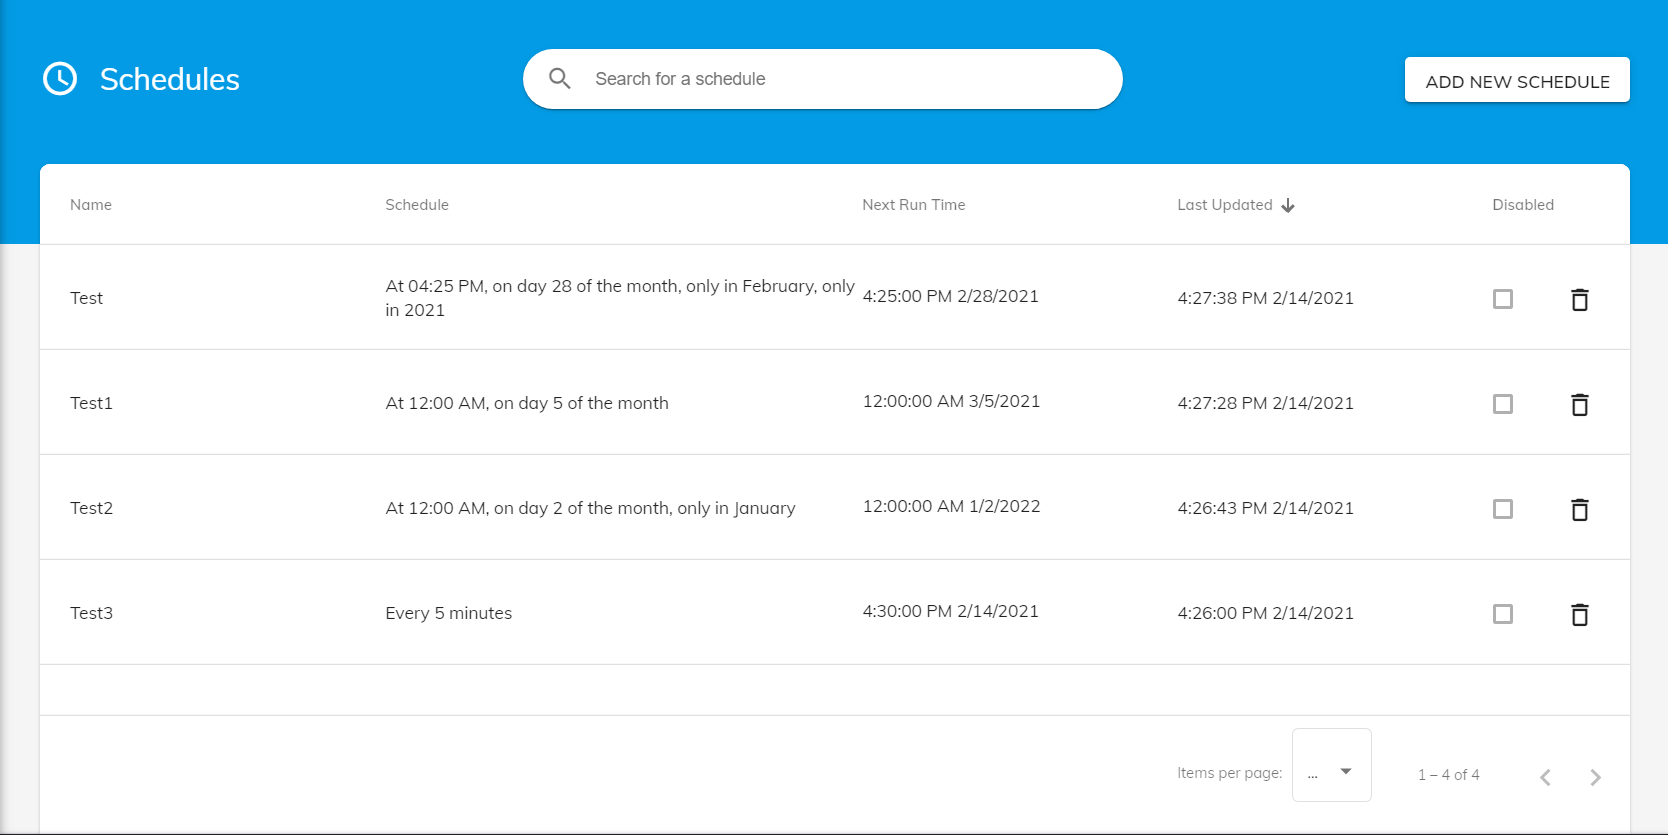The width and height of the screenshot is (1668, 835).
Task: Click the '1 – 4 of 4' pagination label
Action: [1449, 775]
